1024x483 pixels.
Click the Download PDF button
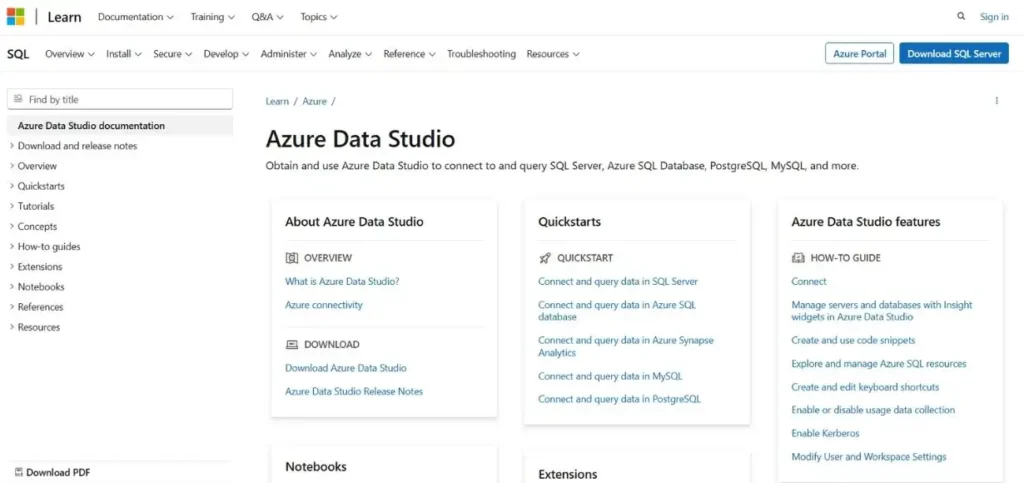[52, 472]
